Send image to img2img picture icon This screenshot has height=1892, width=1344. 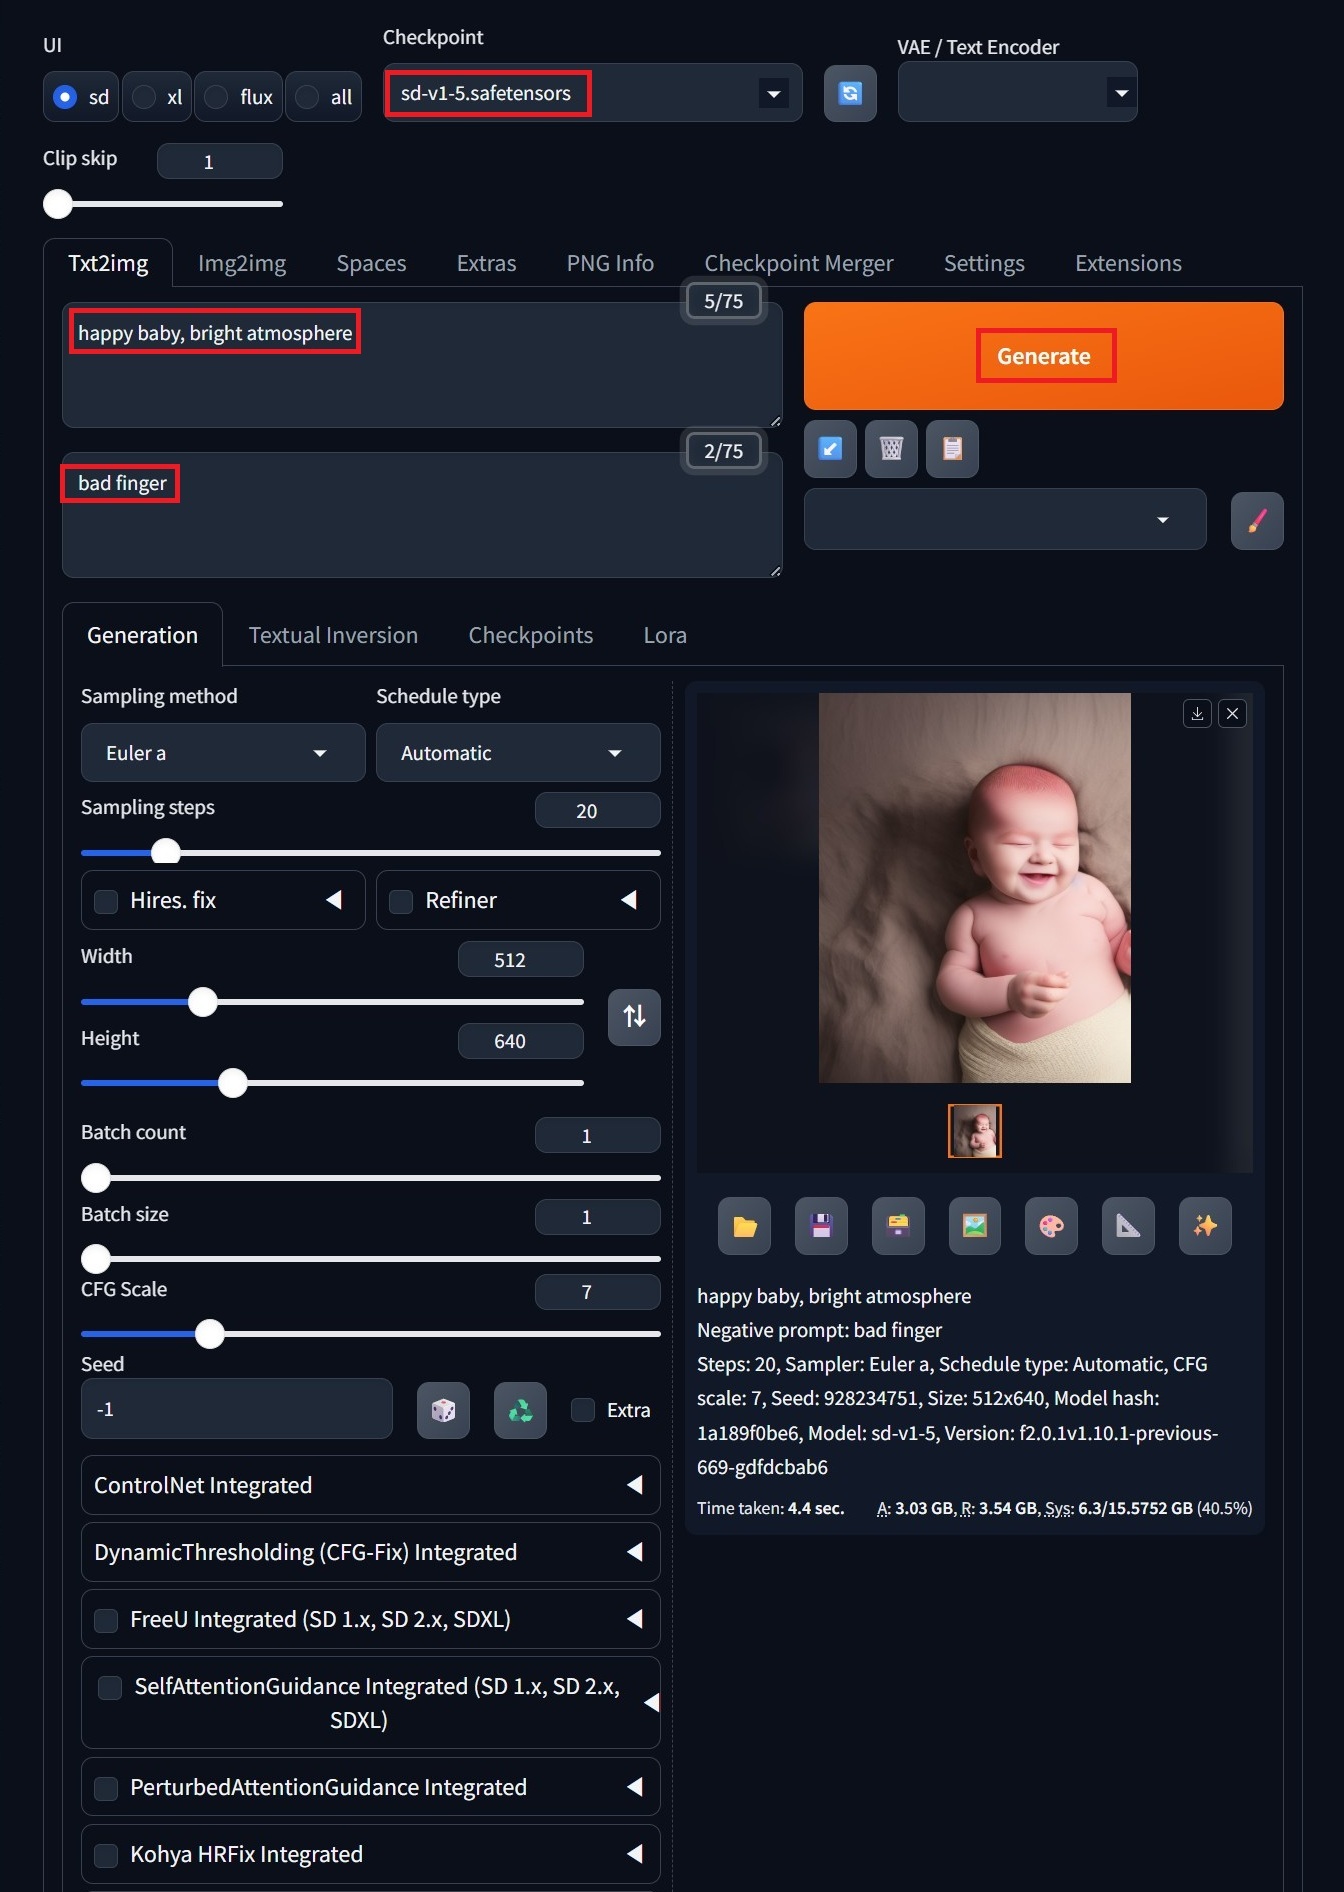coord(975,1226)
